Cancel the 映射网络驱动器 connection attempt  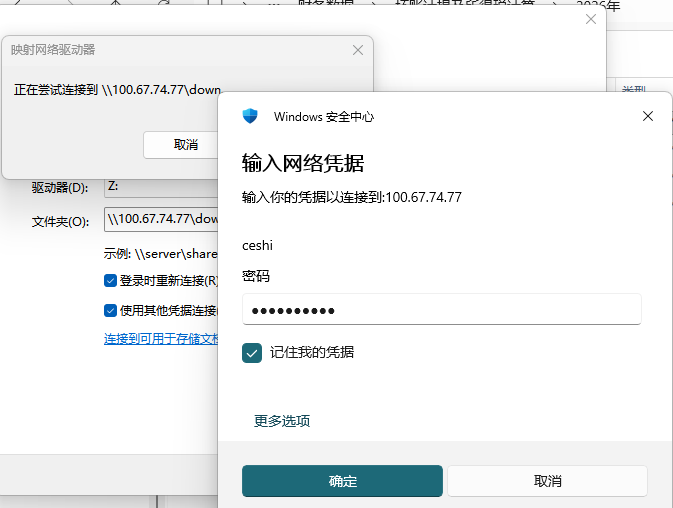(x=181, y=145)
